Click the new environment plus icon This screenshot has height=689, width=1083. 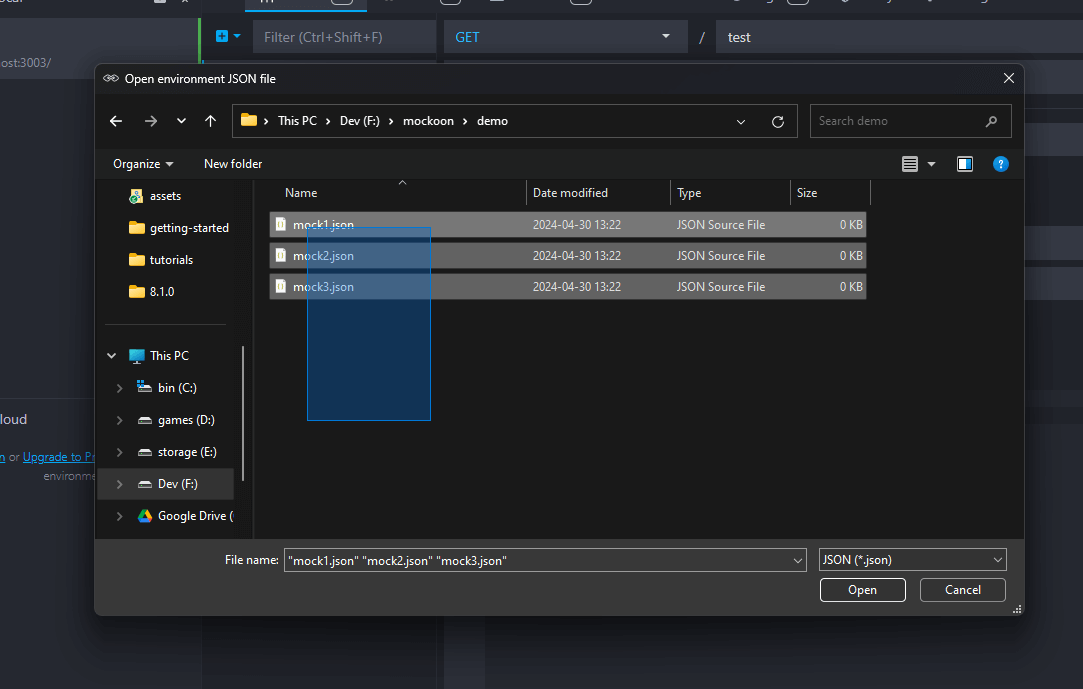coord(223,37)
